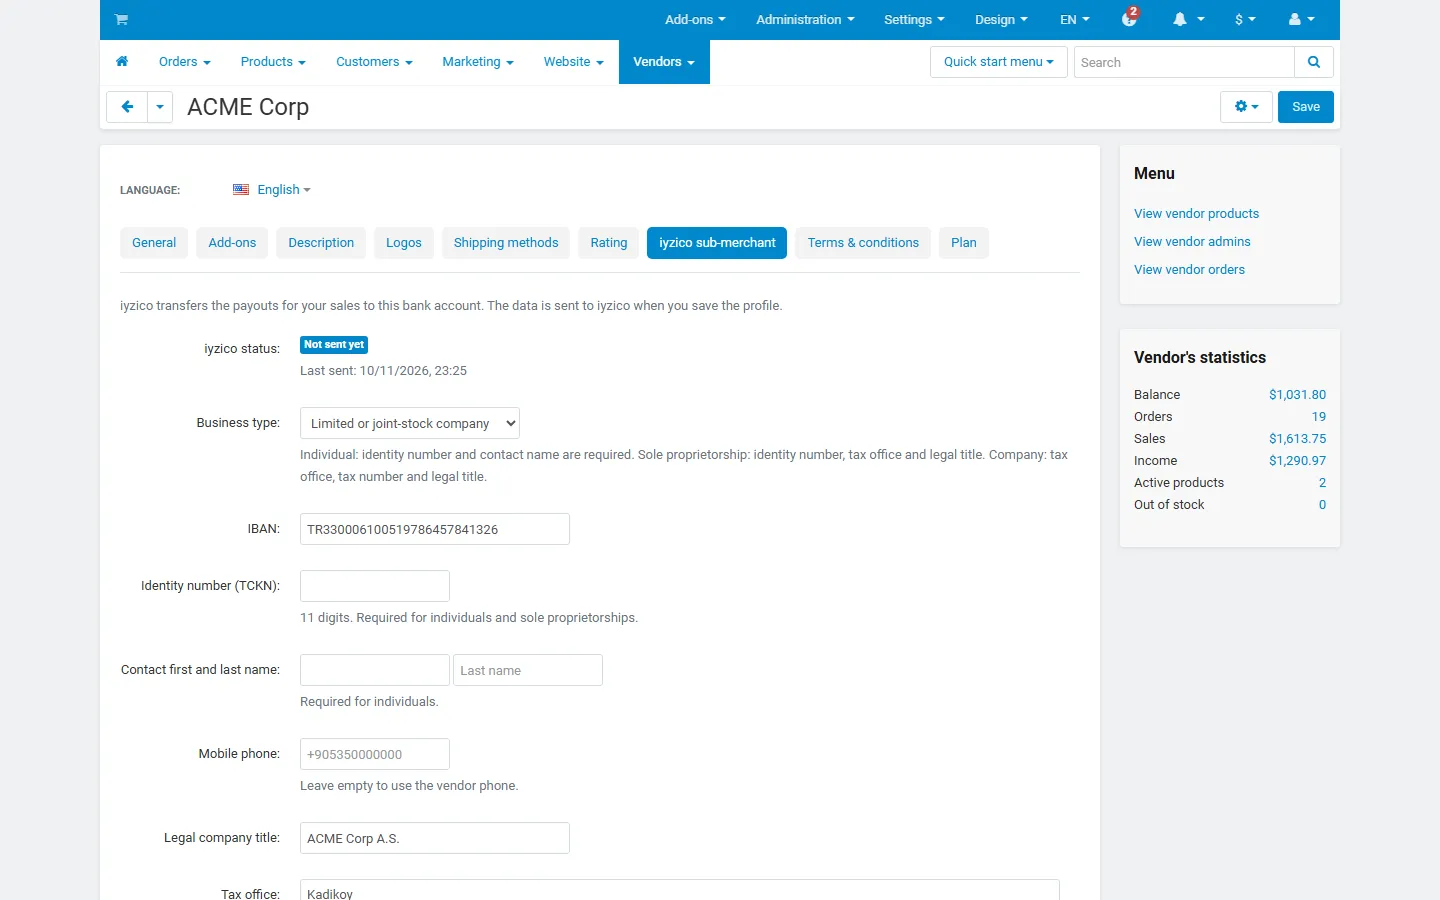
Task: Open the Active products count 2
Action: [1322, 483]
